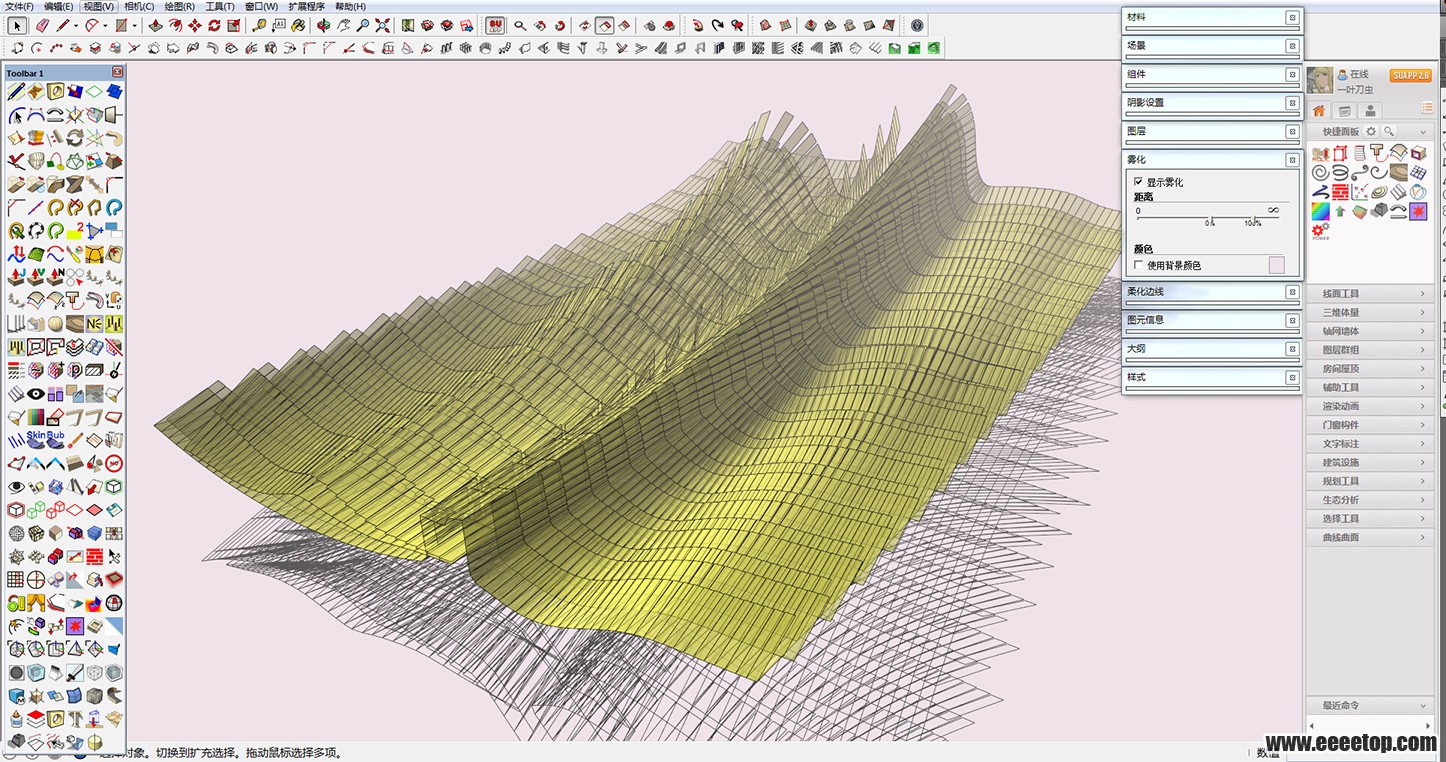The width and height of the screenshot is (1446, 762).
Task: Open the 三维体量 category
Action: 1370,313
